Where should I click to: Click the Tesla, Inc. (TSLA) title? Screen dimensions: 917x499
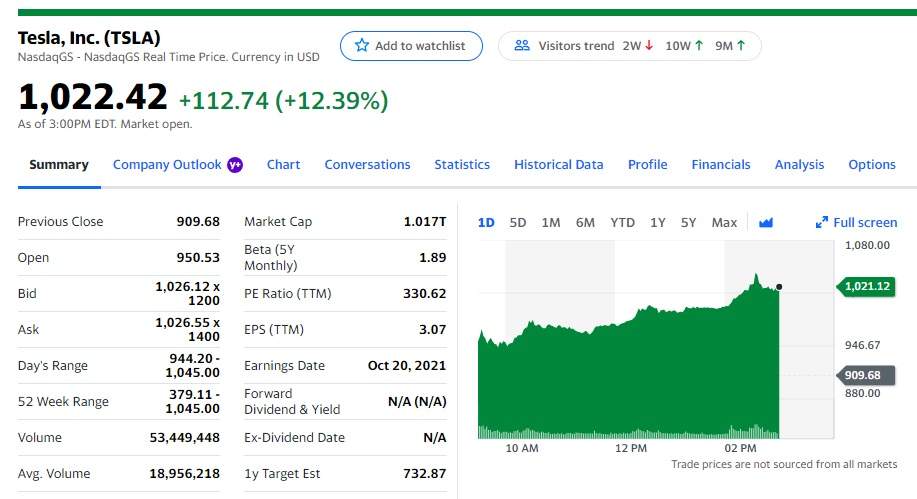point(89,37)
